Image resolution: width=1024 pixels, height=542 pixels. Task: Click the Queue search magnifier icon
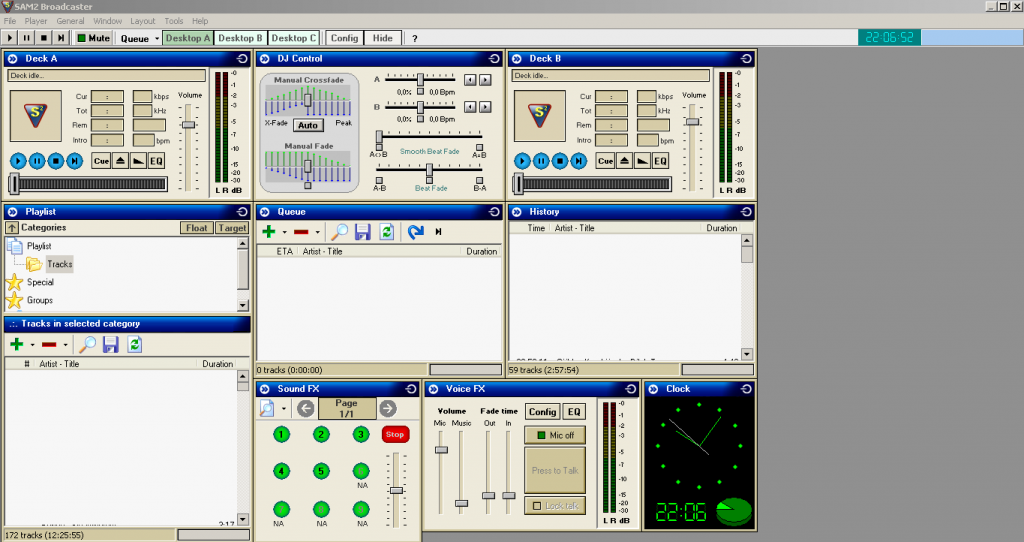pyautogui.click(x=340, y=232)
